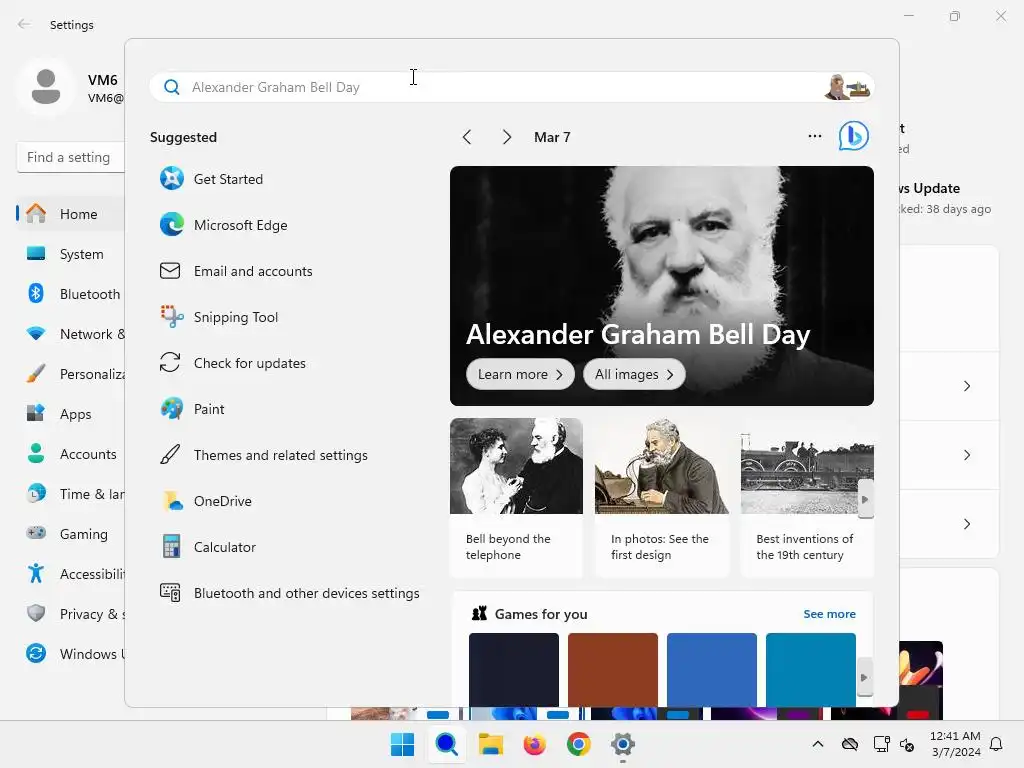The width and height of the screenshot is (1024, 768).
Task: Select Personalization in Settings sidebar
Action: point(71,374)
